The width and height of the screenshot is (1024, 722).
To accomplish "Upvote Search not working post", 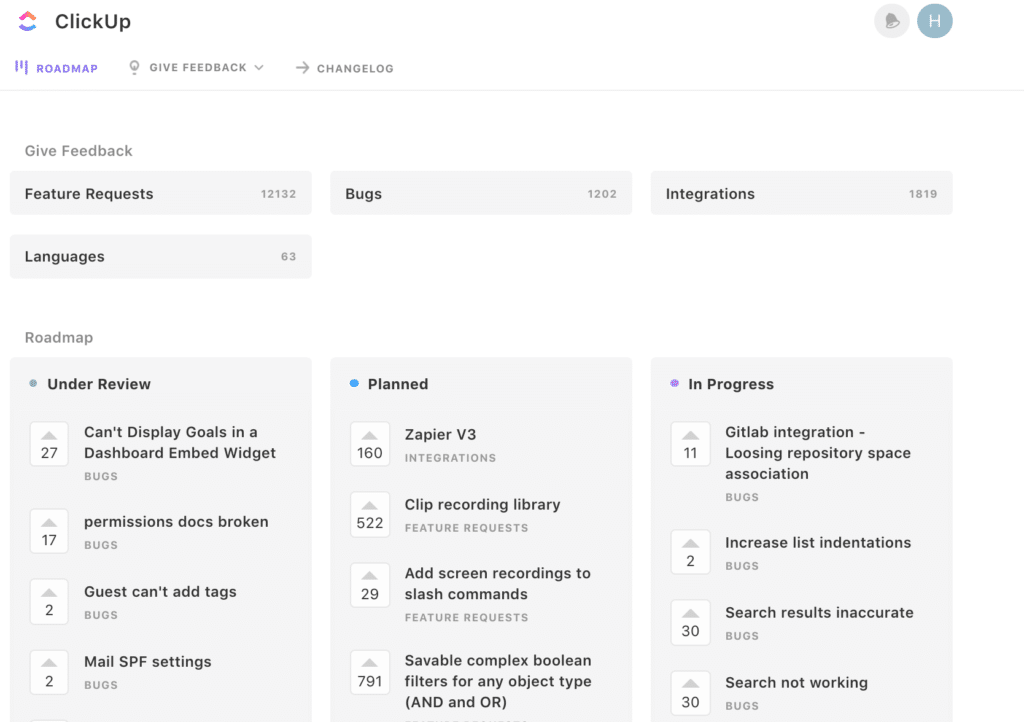I will [x=690, y=693].
